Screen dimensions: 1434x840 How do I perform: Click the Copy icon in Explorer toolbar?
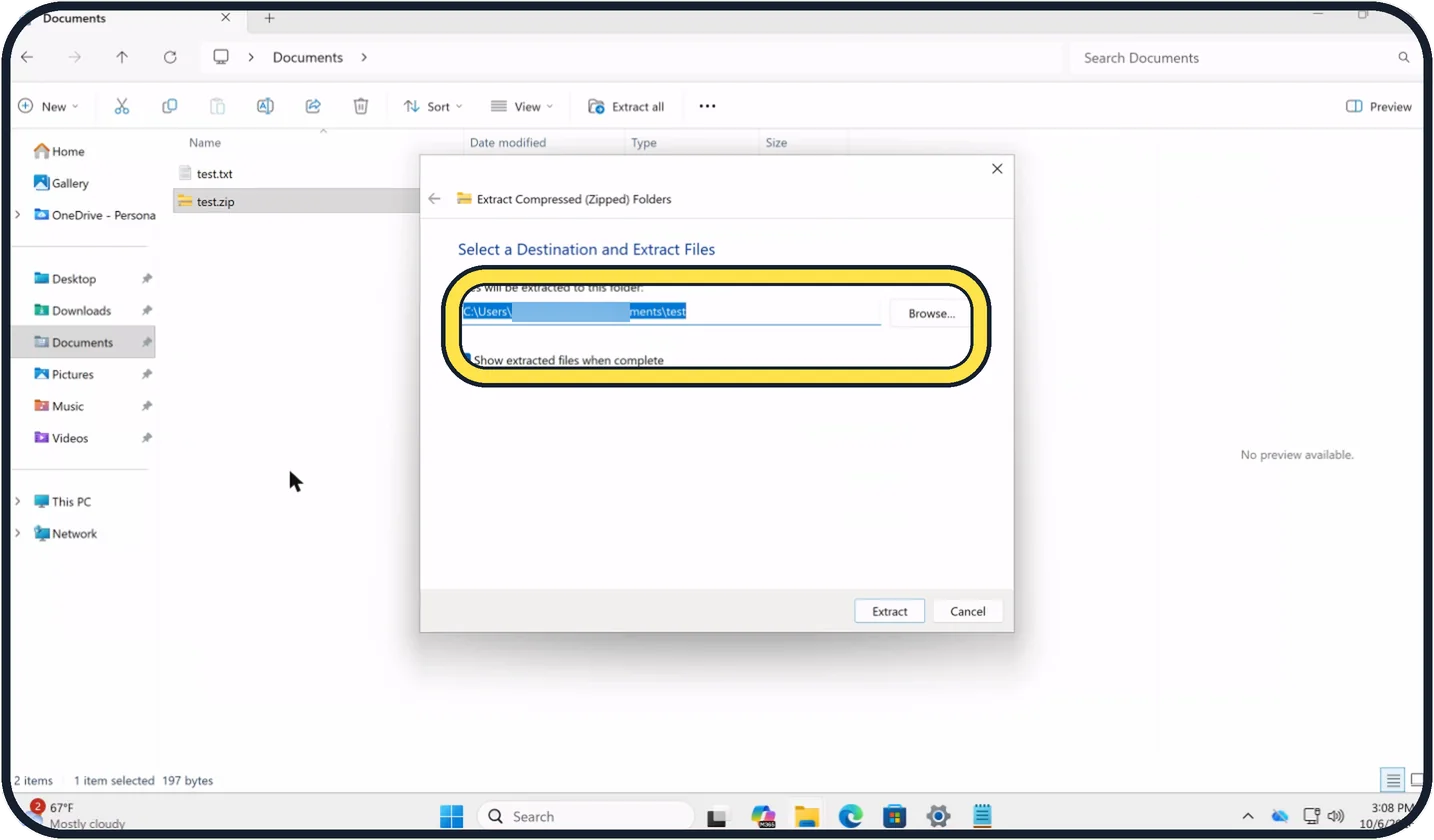[170, 106]
